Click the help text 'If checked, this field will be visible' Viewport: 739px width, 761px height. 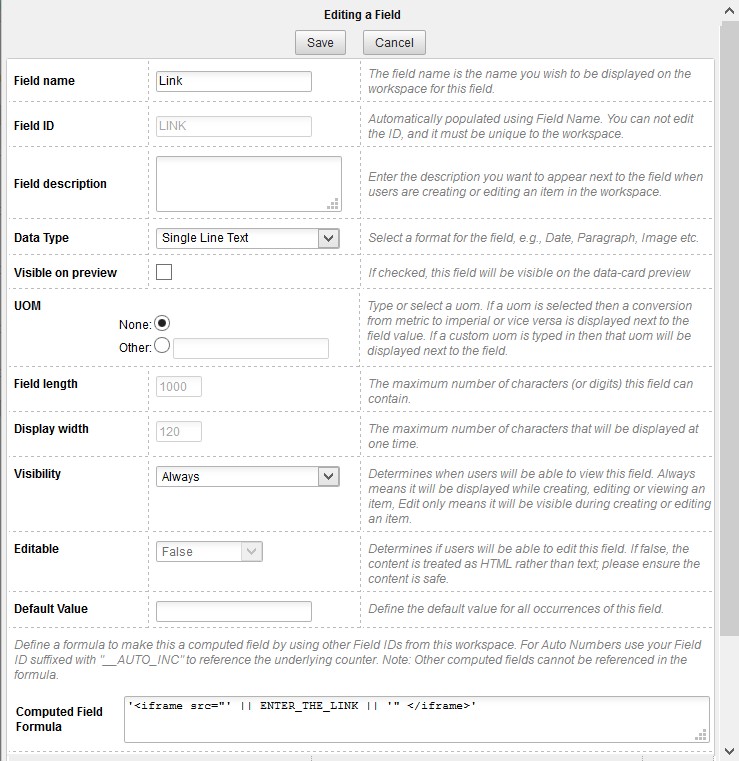pyautogui.click(x=529, y=273)
